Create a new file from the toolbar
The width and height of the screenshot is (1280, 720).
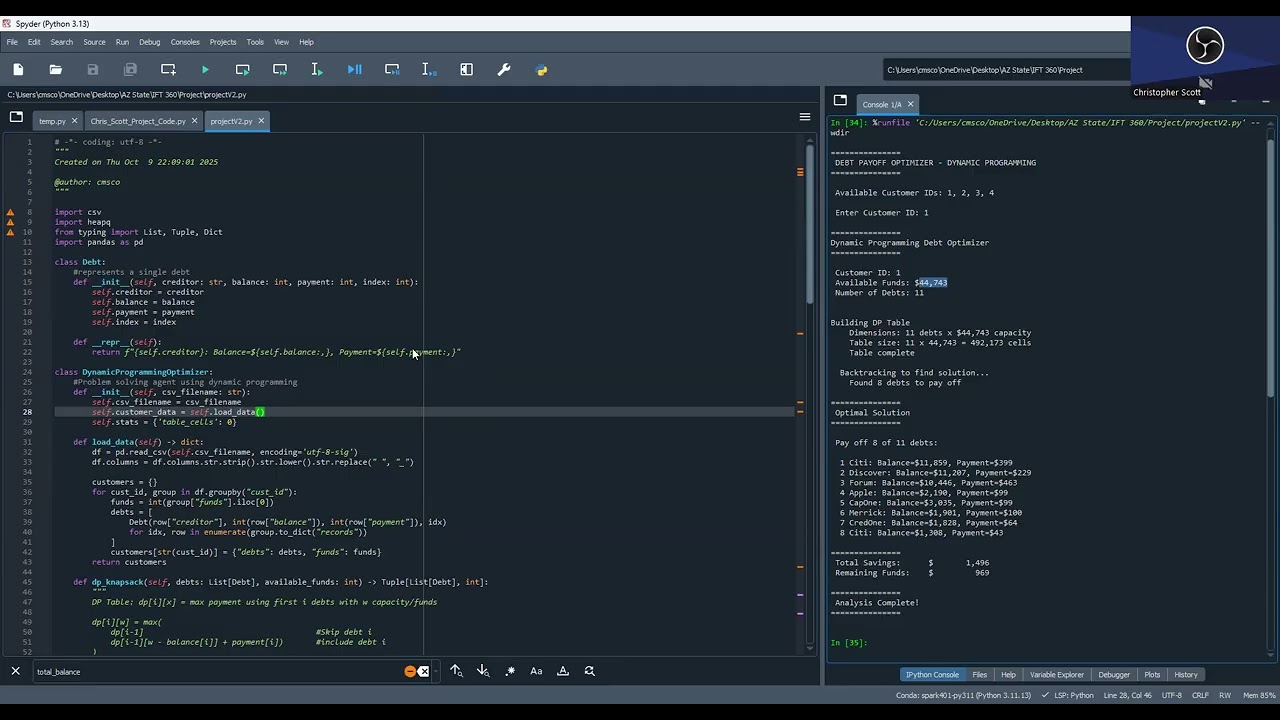click(x=18, y=70)
